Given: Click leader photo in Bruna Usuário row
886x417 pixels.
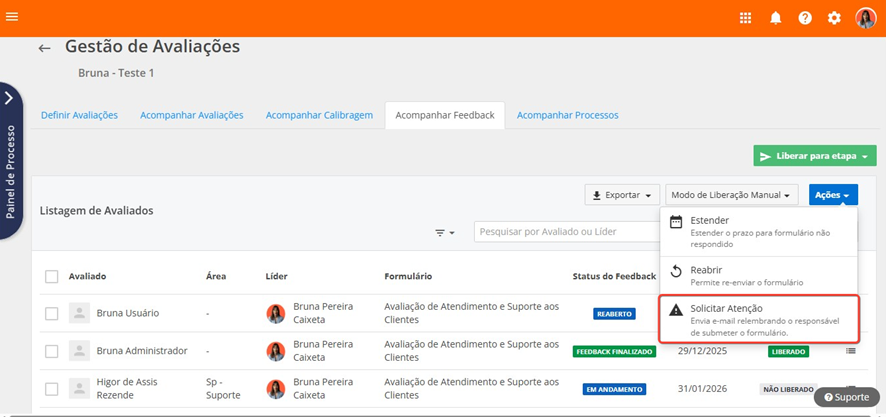Looking at the screenshot, I should tap(276, 314).
